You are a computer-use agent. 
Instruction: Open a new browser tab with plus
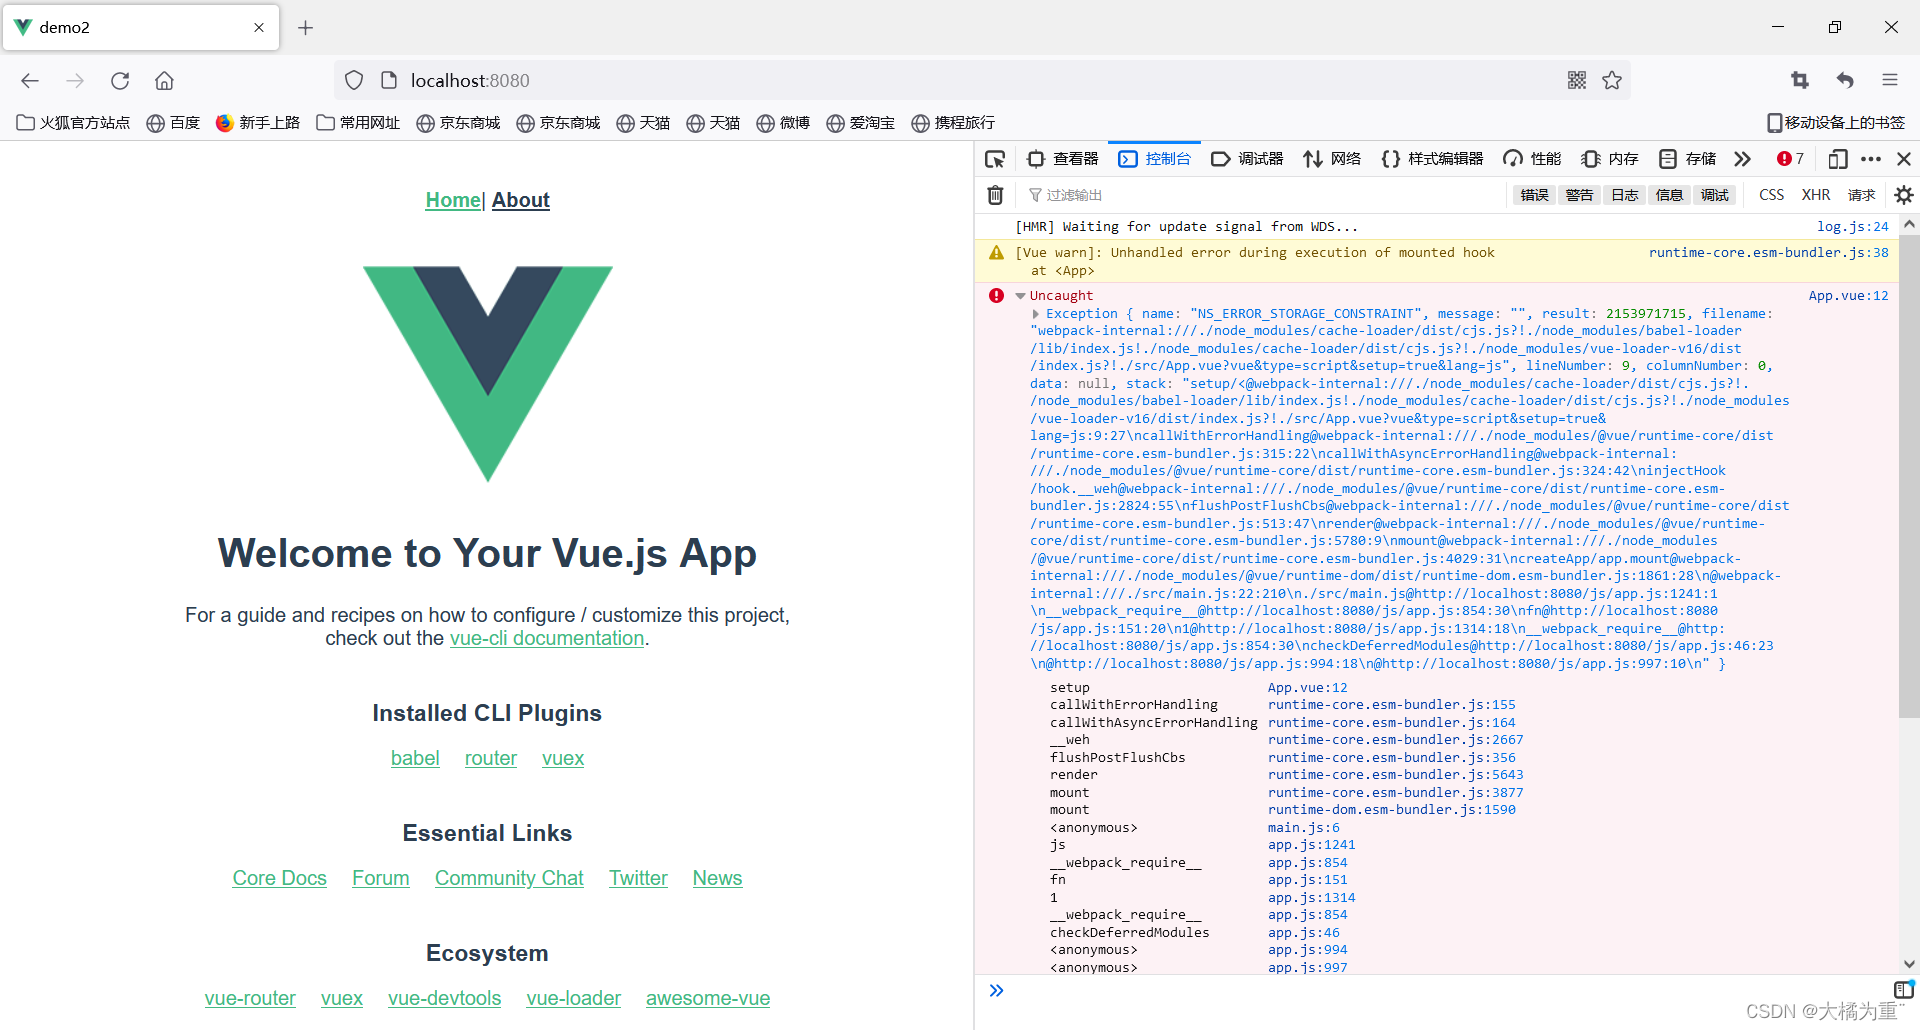[x=306, y=28]
